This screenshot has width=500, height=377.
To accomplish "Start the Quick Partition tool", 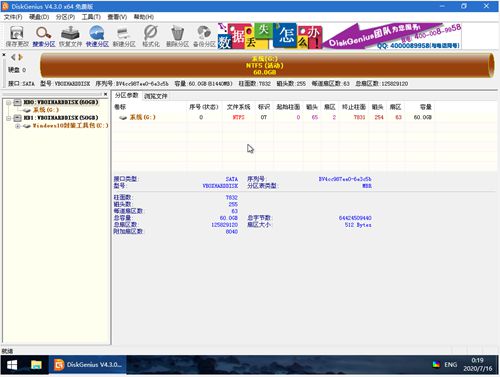I will (x=97, y=36).
